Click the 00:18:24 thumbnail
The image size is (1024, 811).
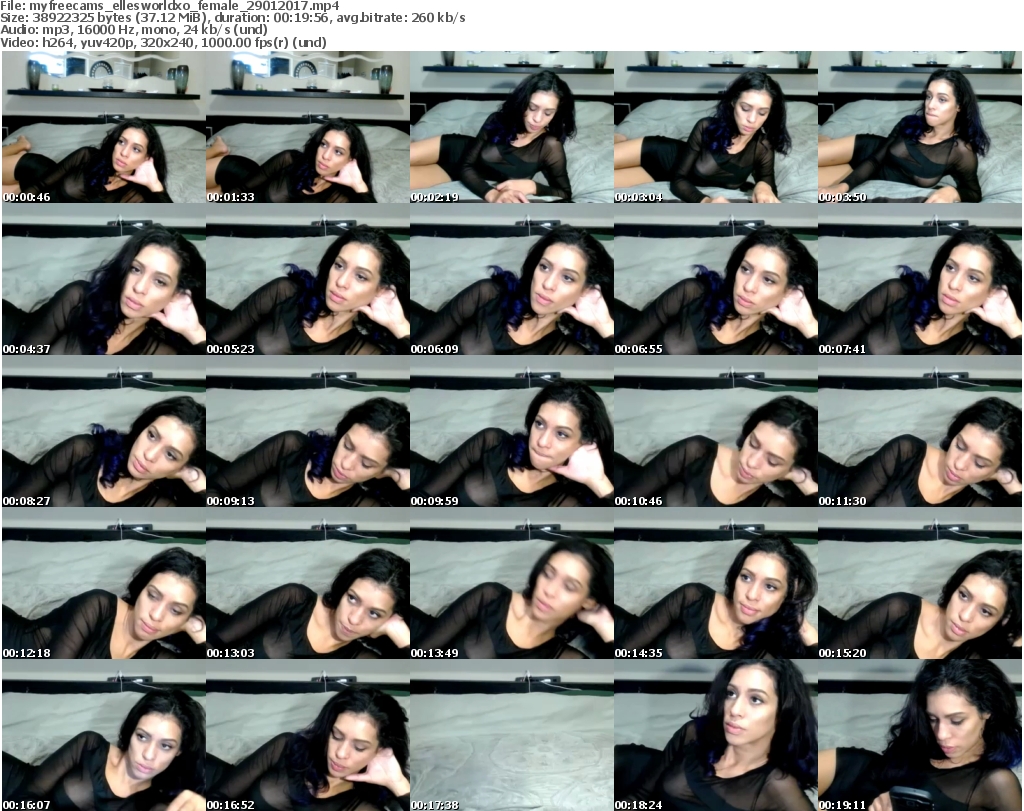pos(715,735)
